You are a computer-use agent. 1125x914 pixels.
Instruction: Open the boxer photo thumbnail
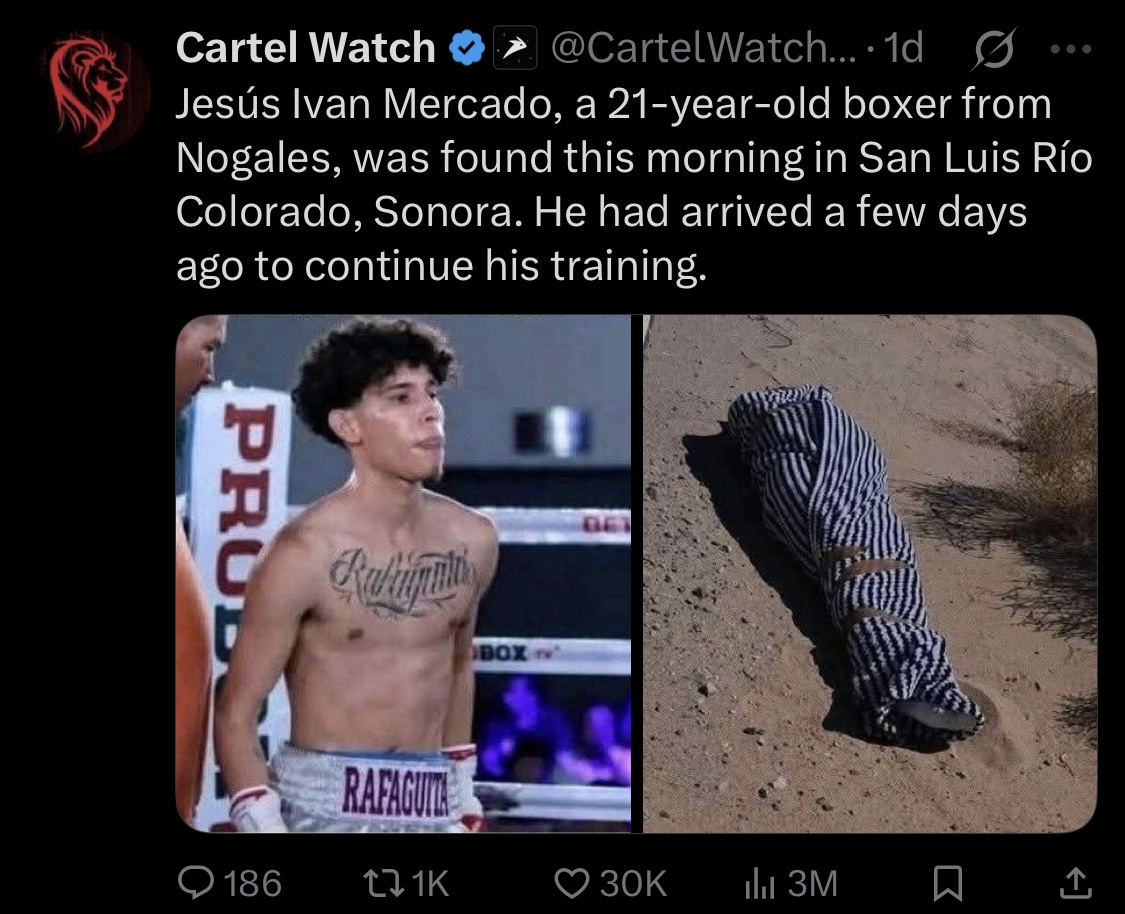[x=403, y=574]
